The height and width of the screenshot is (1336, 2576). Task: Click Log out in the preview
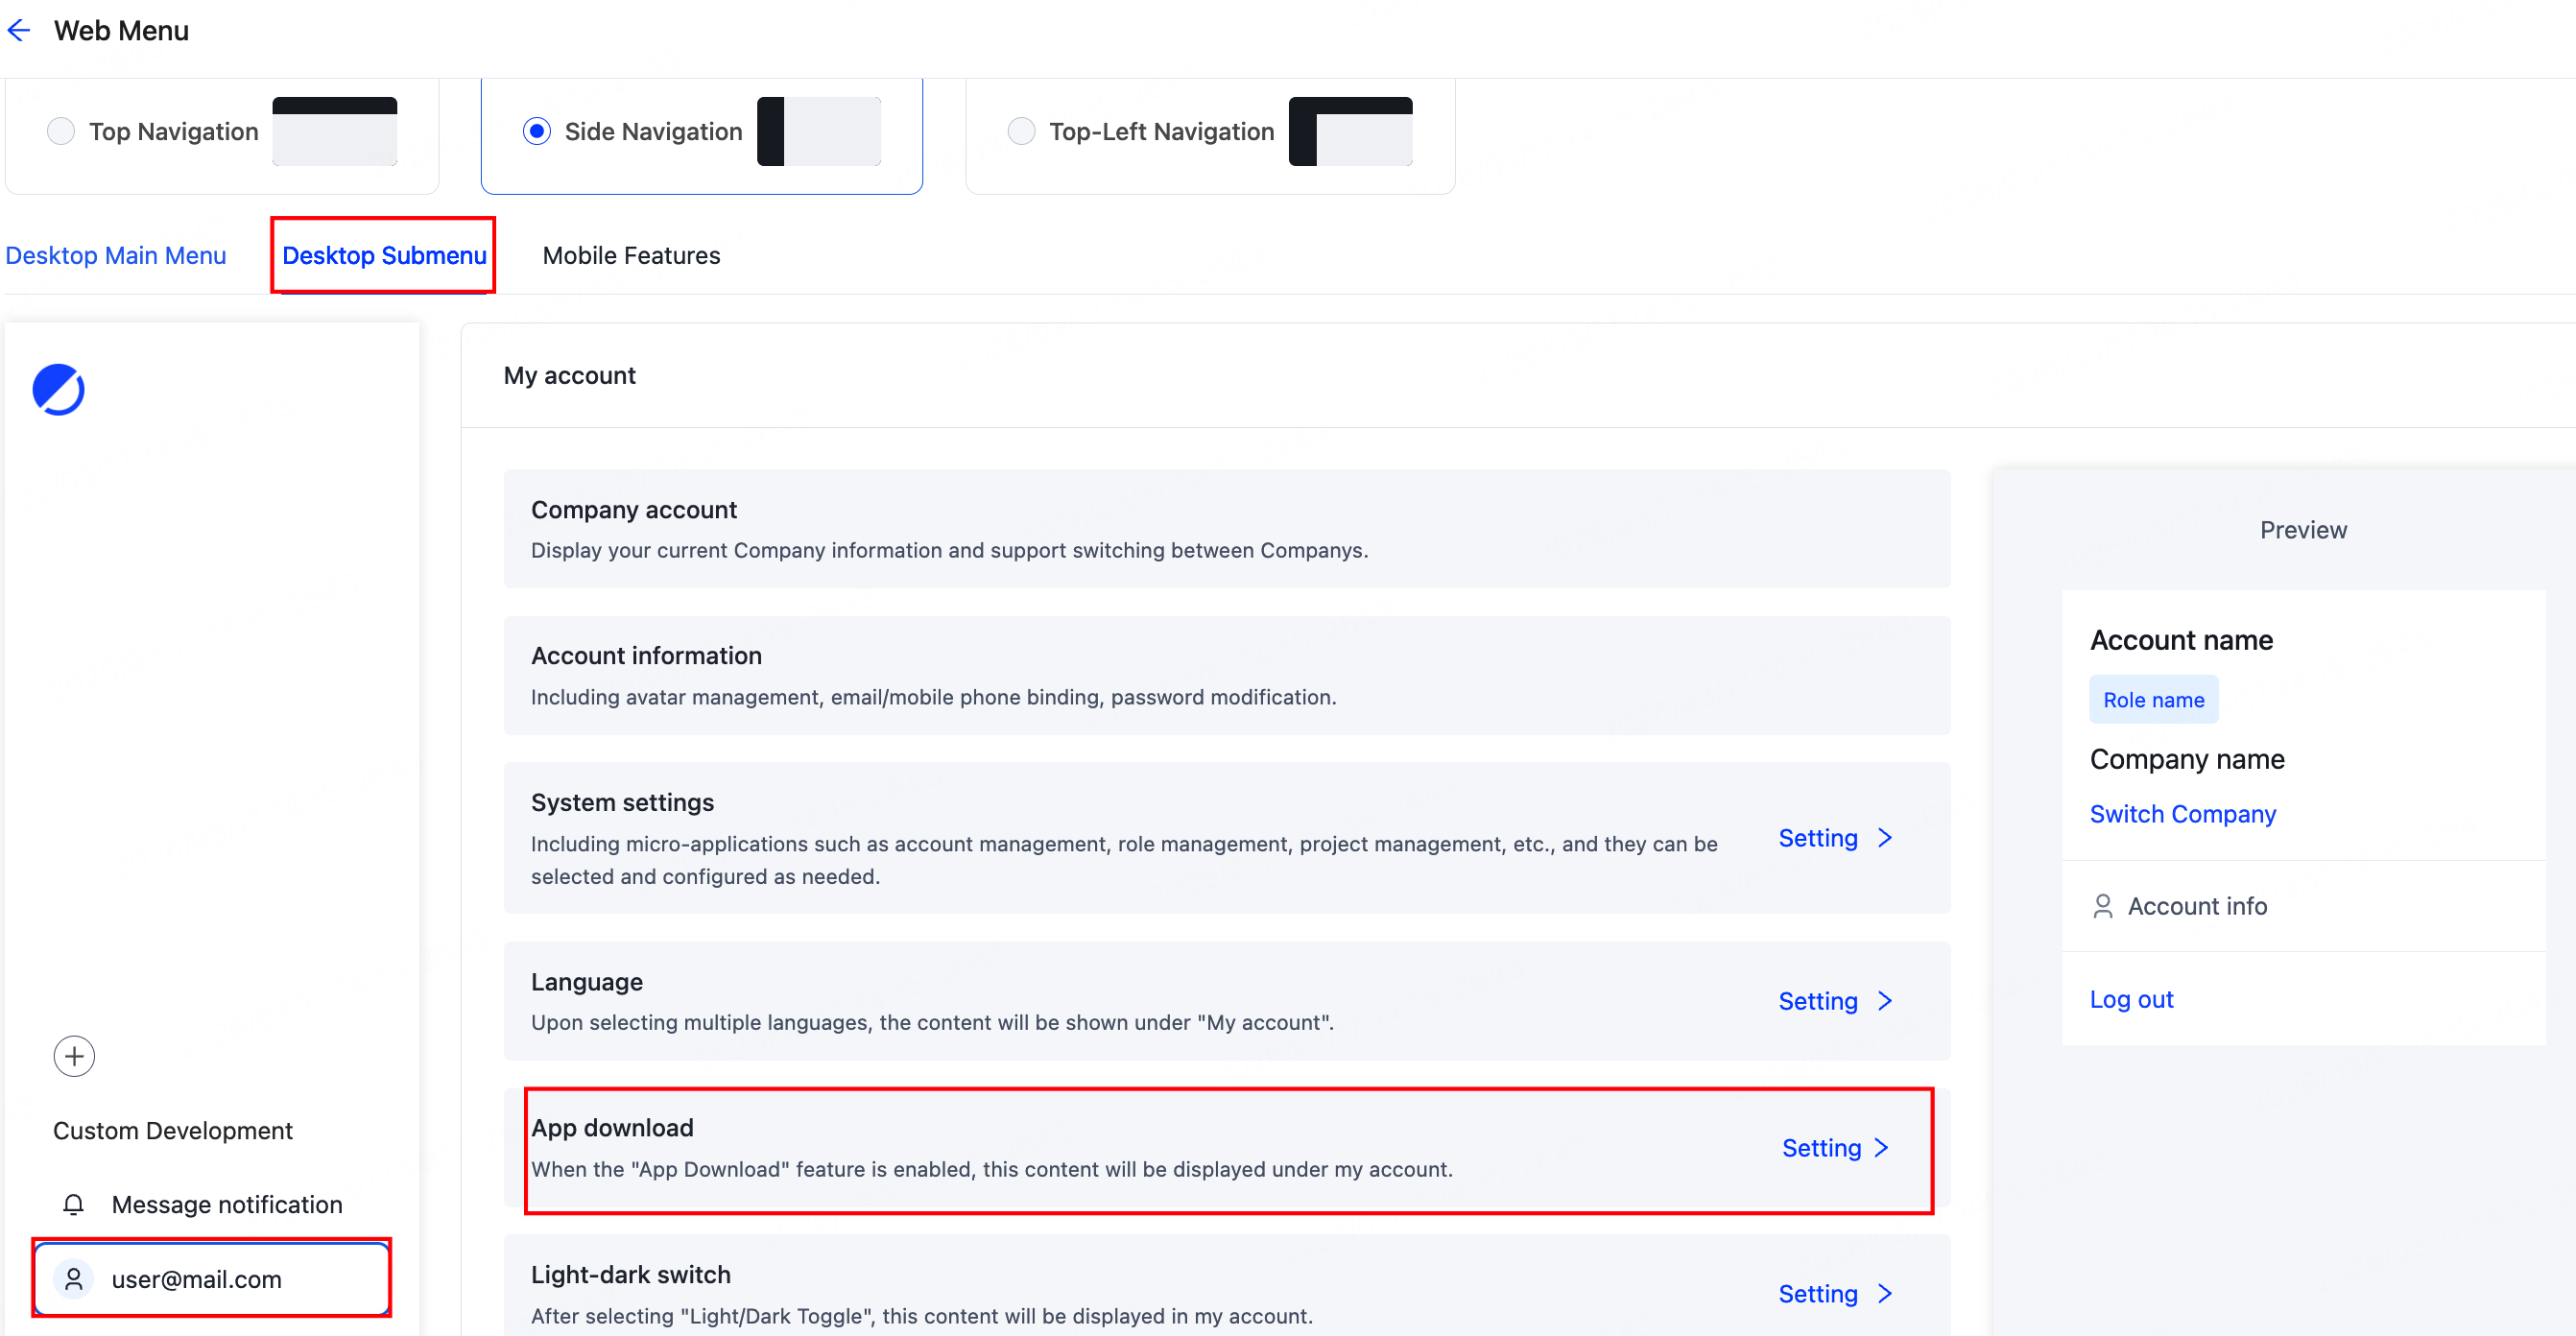2131,999
